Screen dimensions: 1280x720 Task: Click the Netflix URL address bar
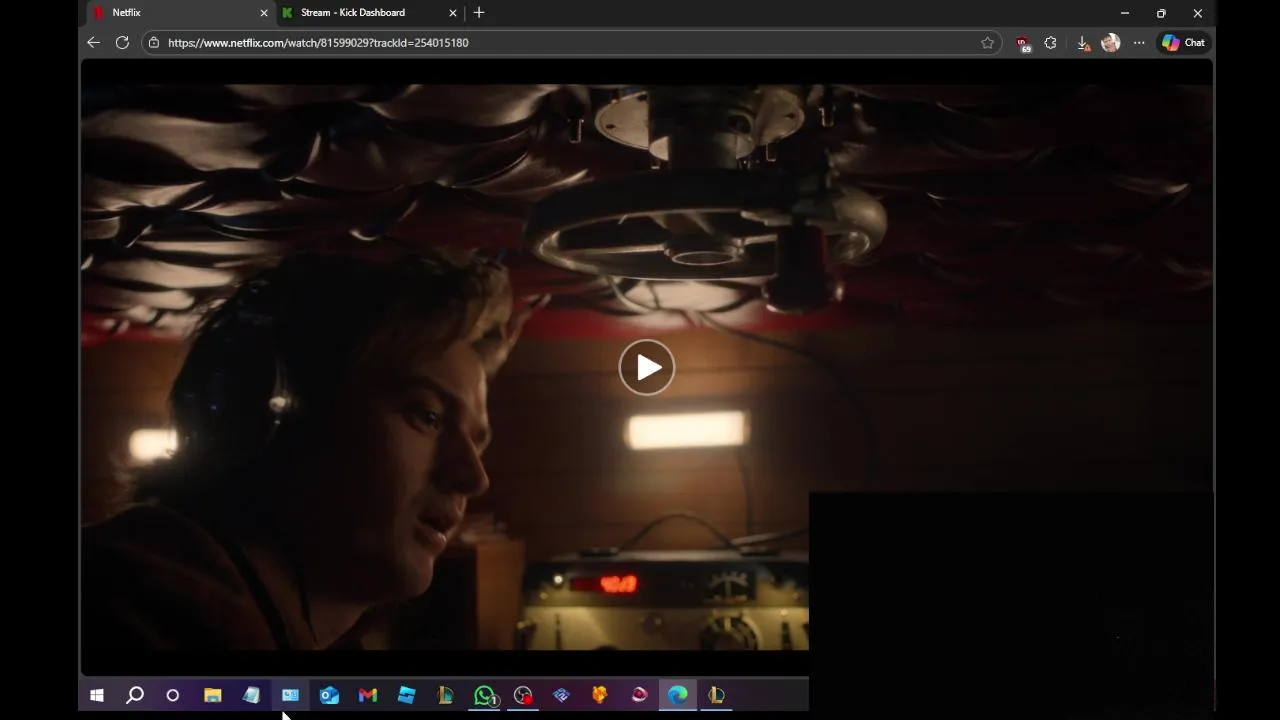pos(570,43)
